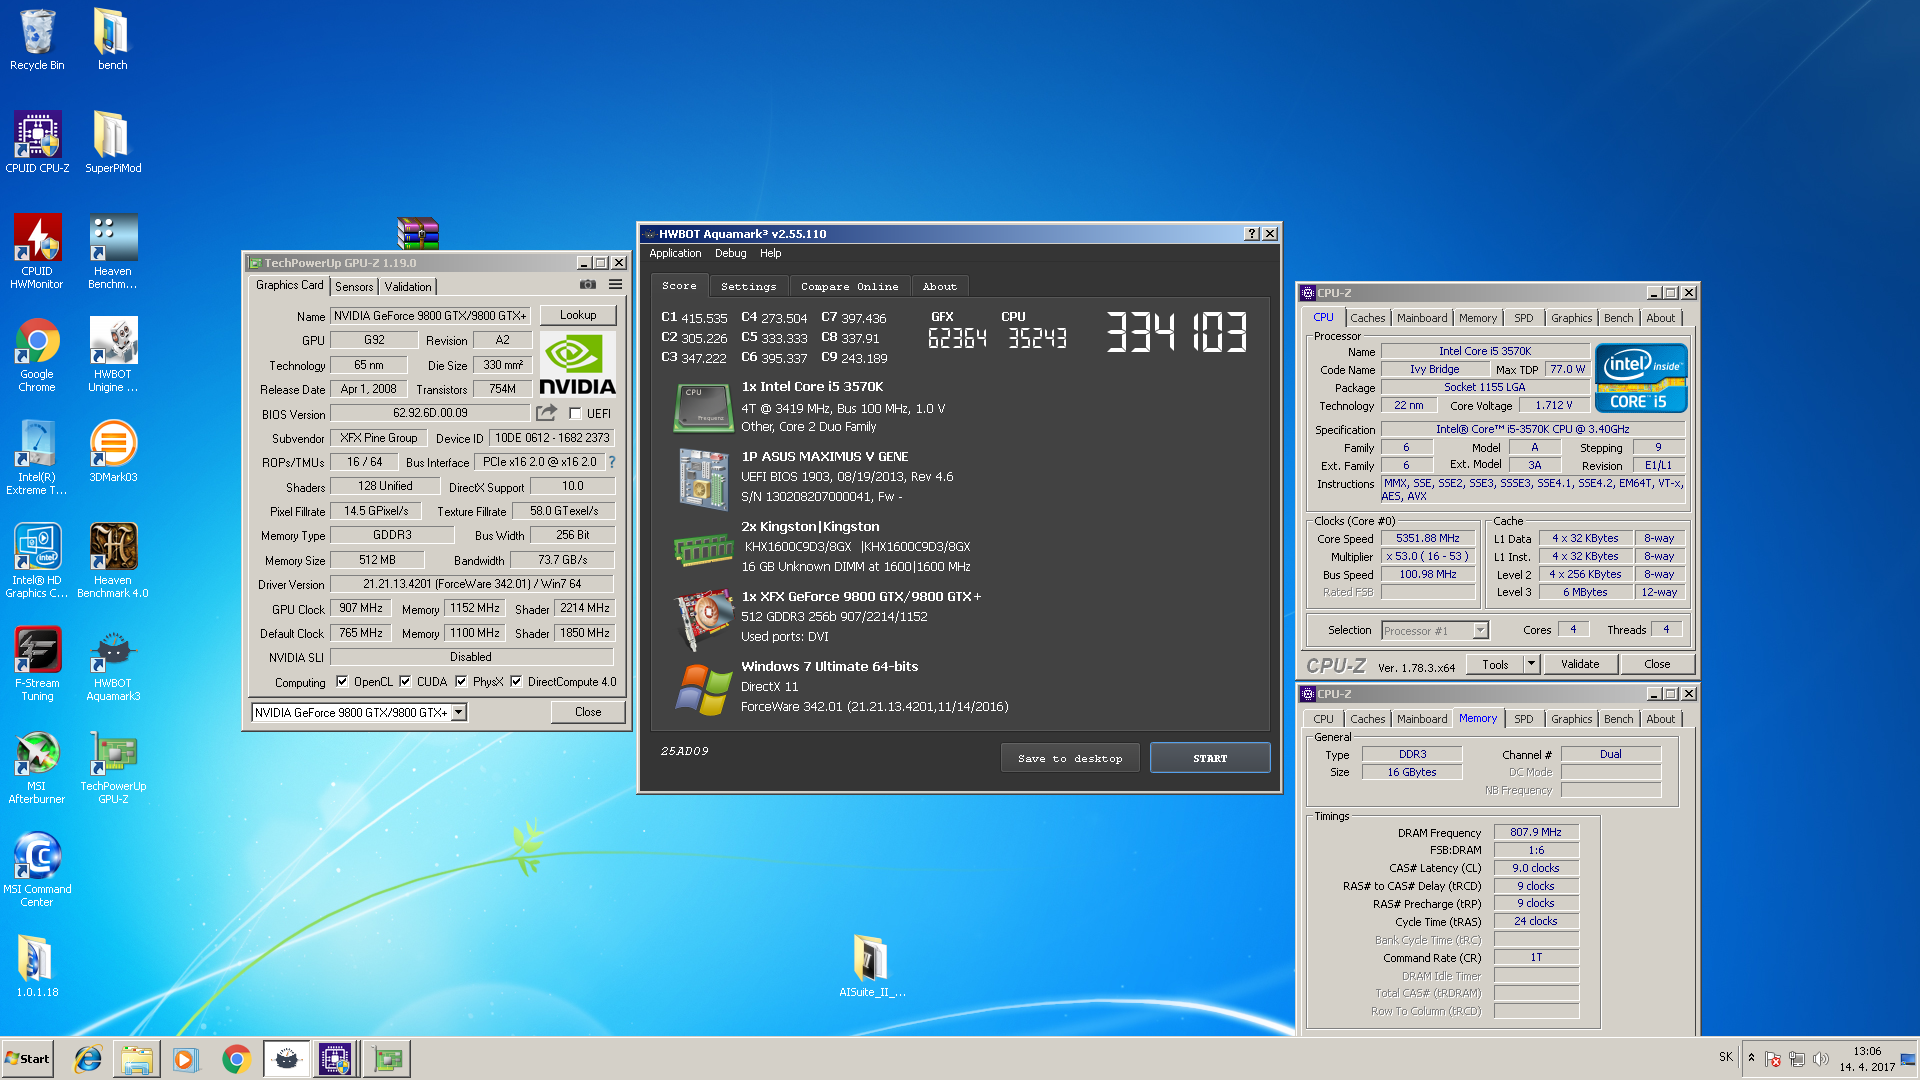Click the Tools button in CPU-Z

1495,664
